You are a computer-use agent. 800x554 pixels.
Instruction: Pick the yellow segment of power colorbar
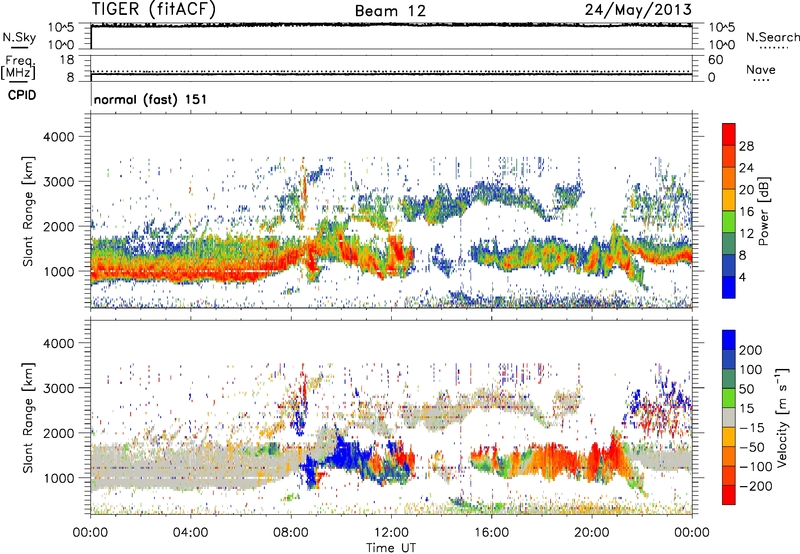729,200
